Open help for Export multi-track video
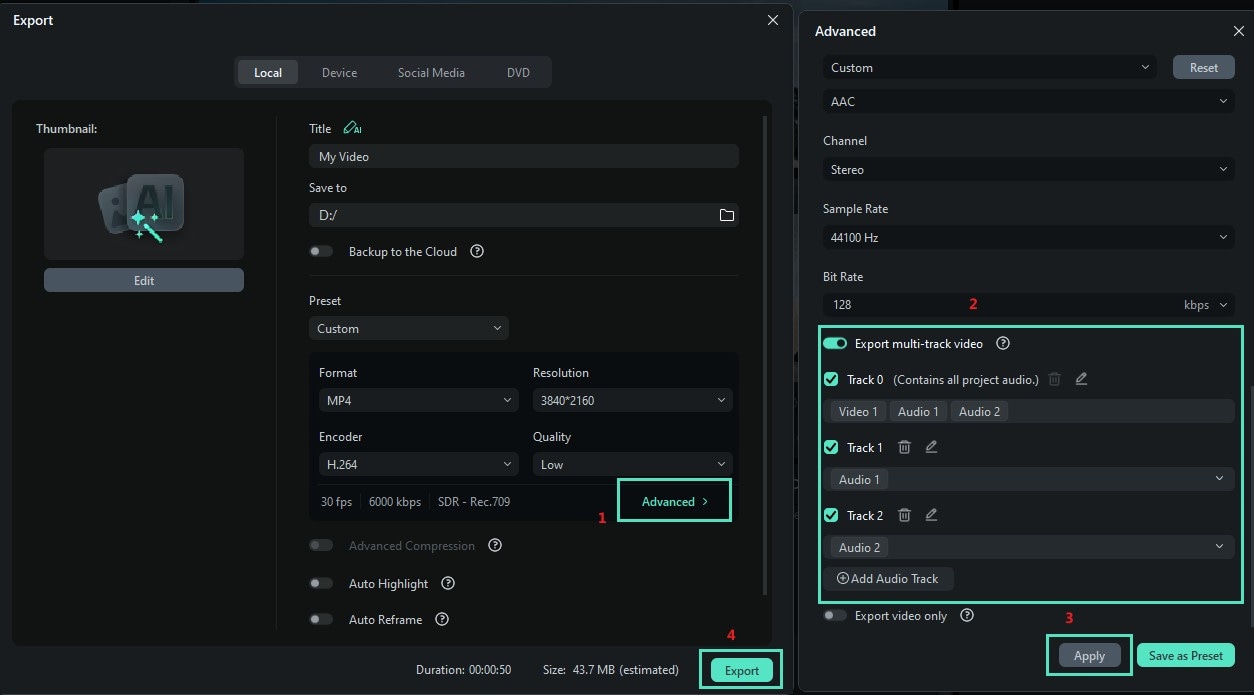Image resolution: width=1254 pixels, height=695 pixels. click(x=1002, y=343)
